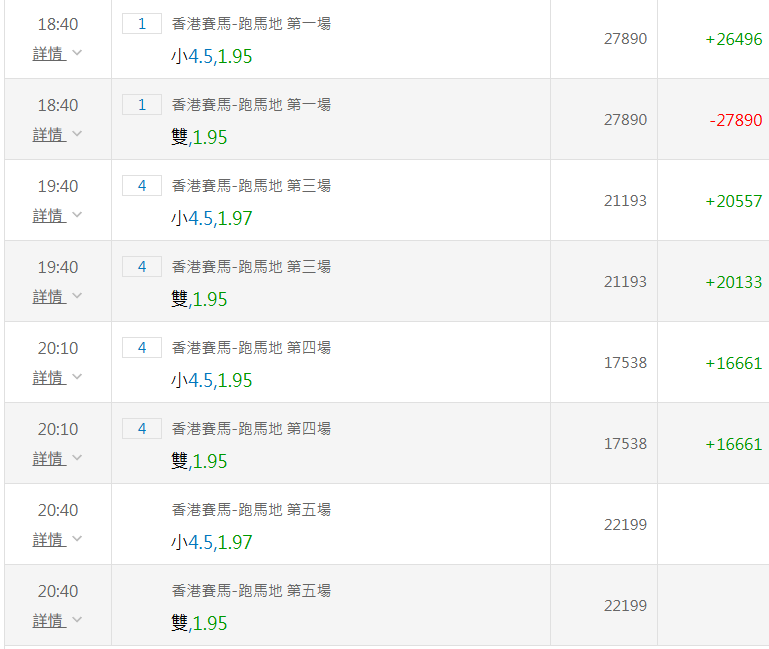Open 詳情 link in the 20:40 雙 row
This screenshot has height=649, width=769.
(48, 620)
